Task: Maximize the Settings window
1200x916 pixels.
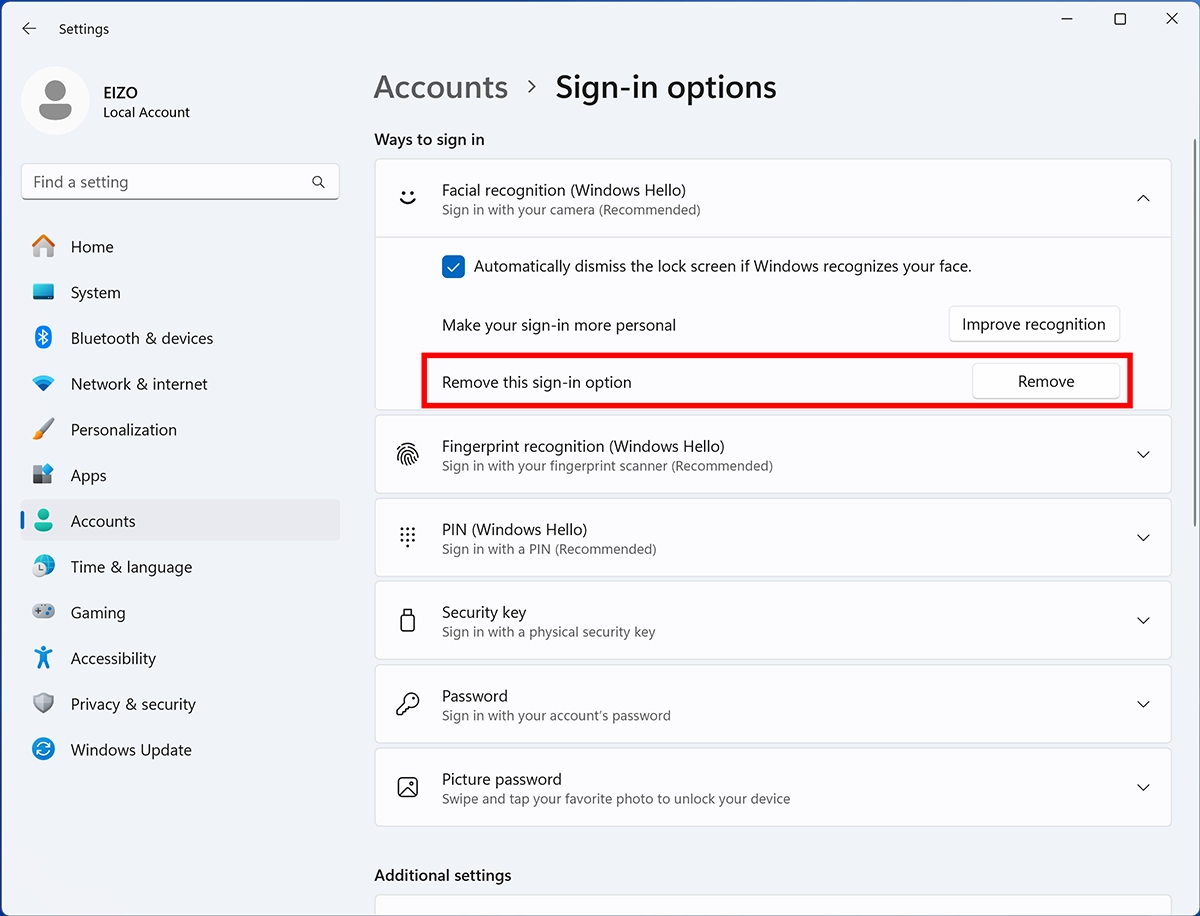Action: tap(1120, 19)
